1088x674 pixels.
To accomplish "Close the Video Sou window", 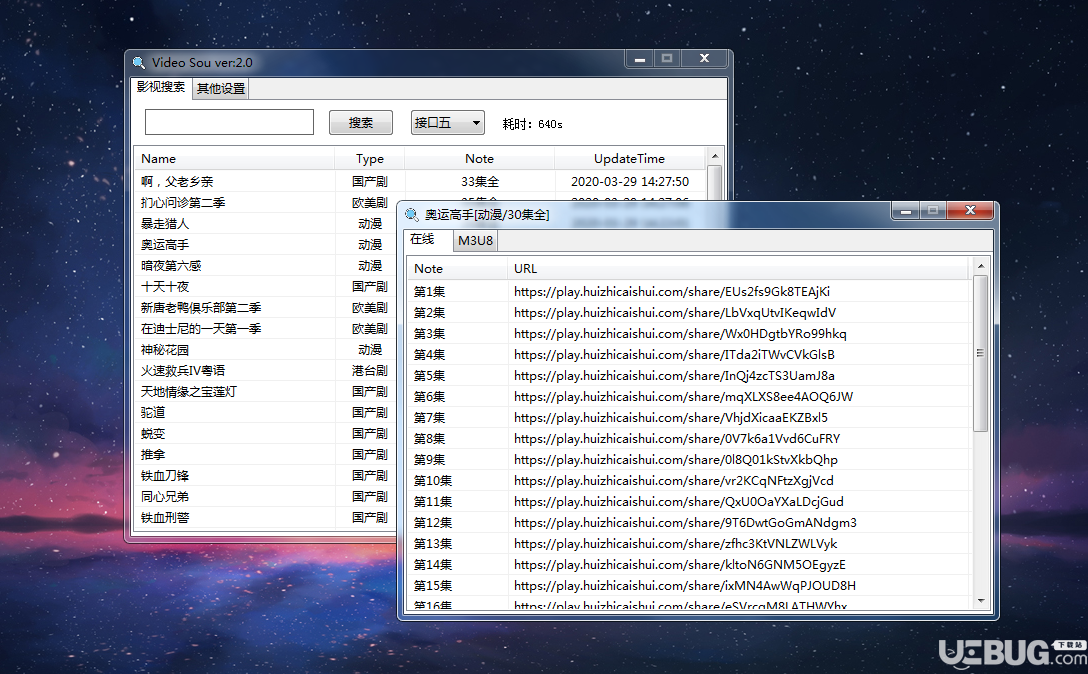I will tap(704, 59).
